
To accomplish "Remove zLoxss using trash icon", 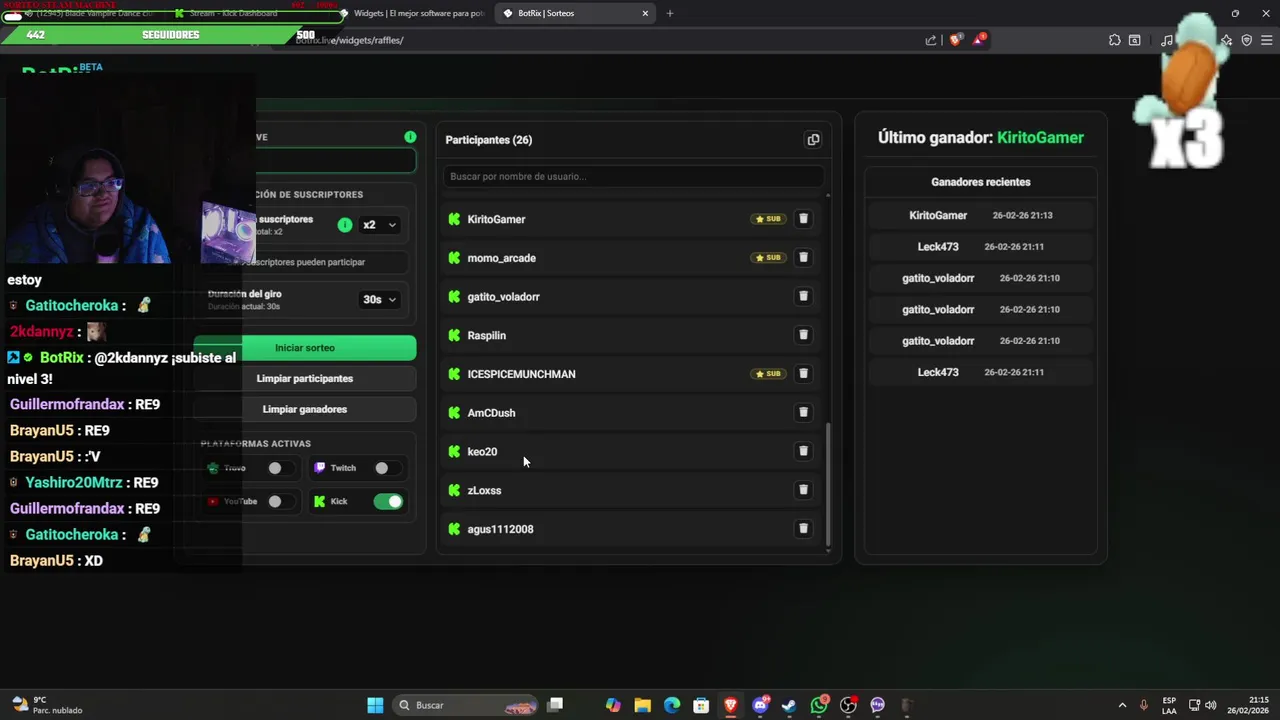I will pyautogui.click(x=803, y=490).
